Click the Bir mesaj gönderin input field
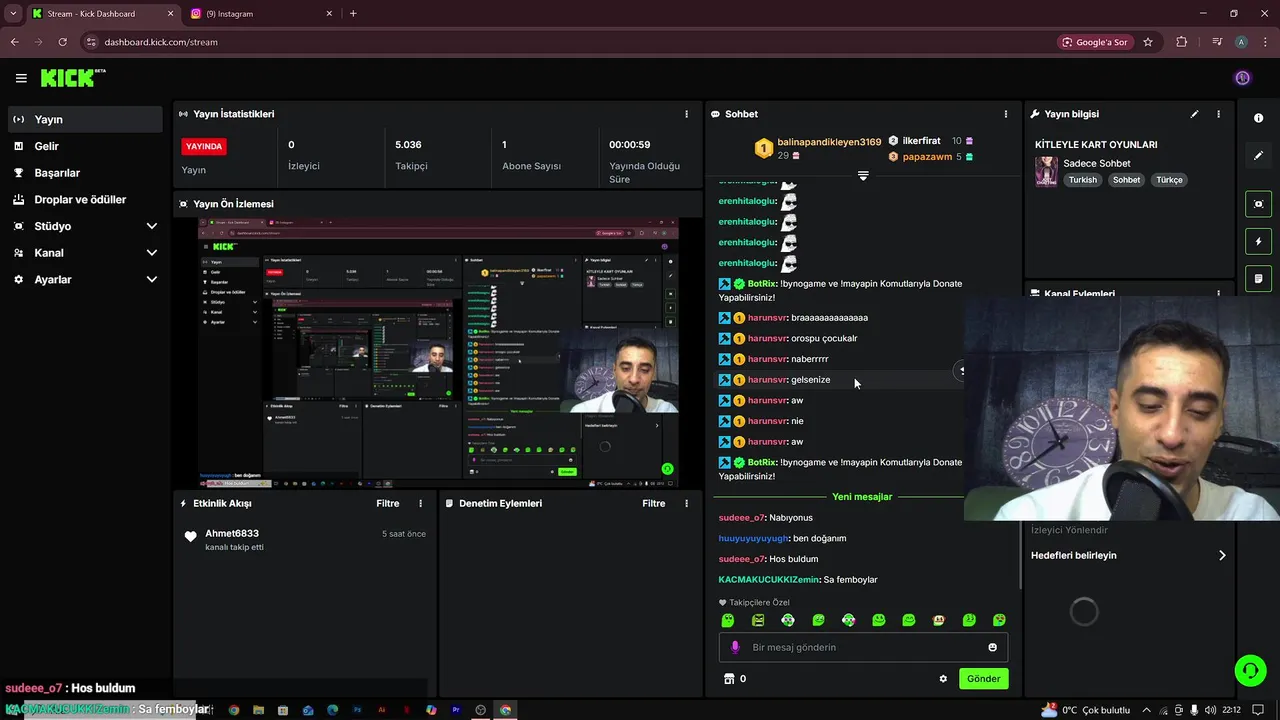The image size is (1280, 720). [863, 647]
